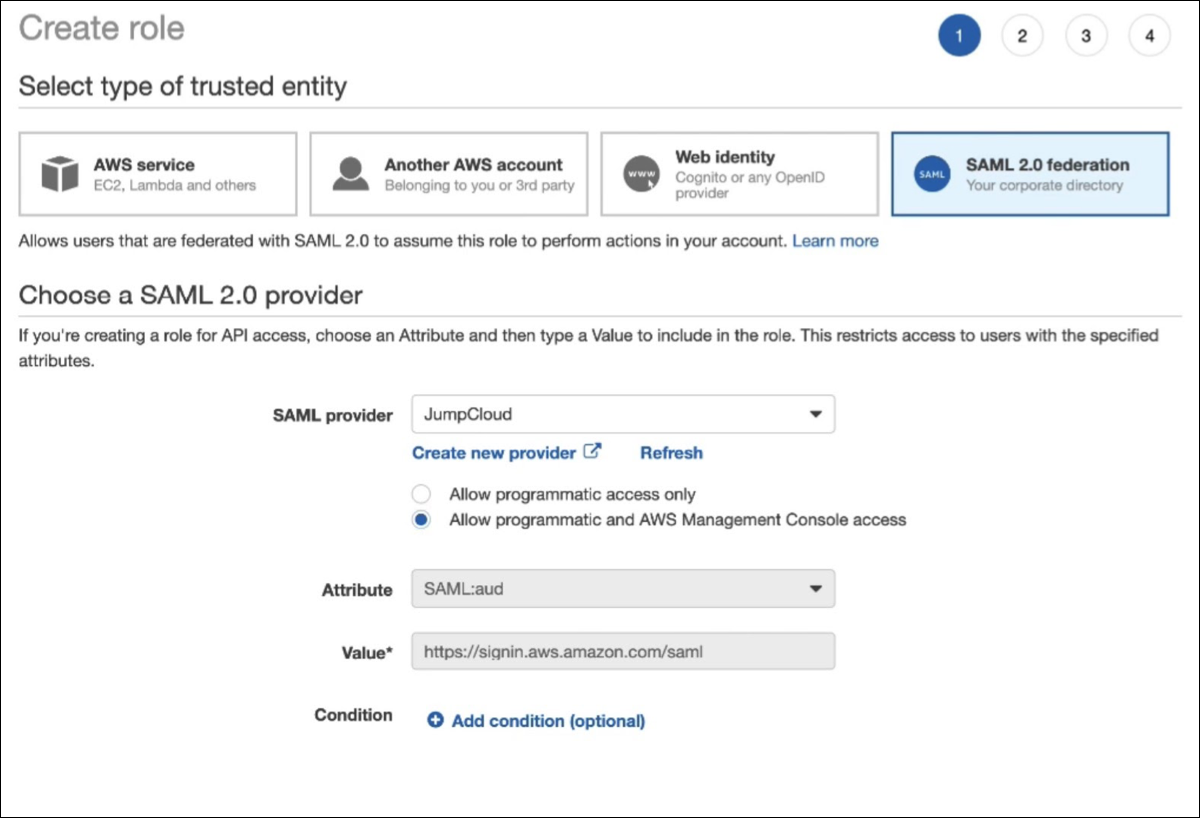The height and width of the screenshot is (818, 1200).
Task: Select Allow programmatic access only
Action: (422, 494)
